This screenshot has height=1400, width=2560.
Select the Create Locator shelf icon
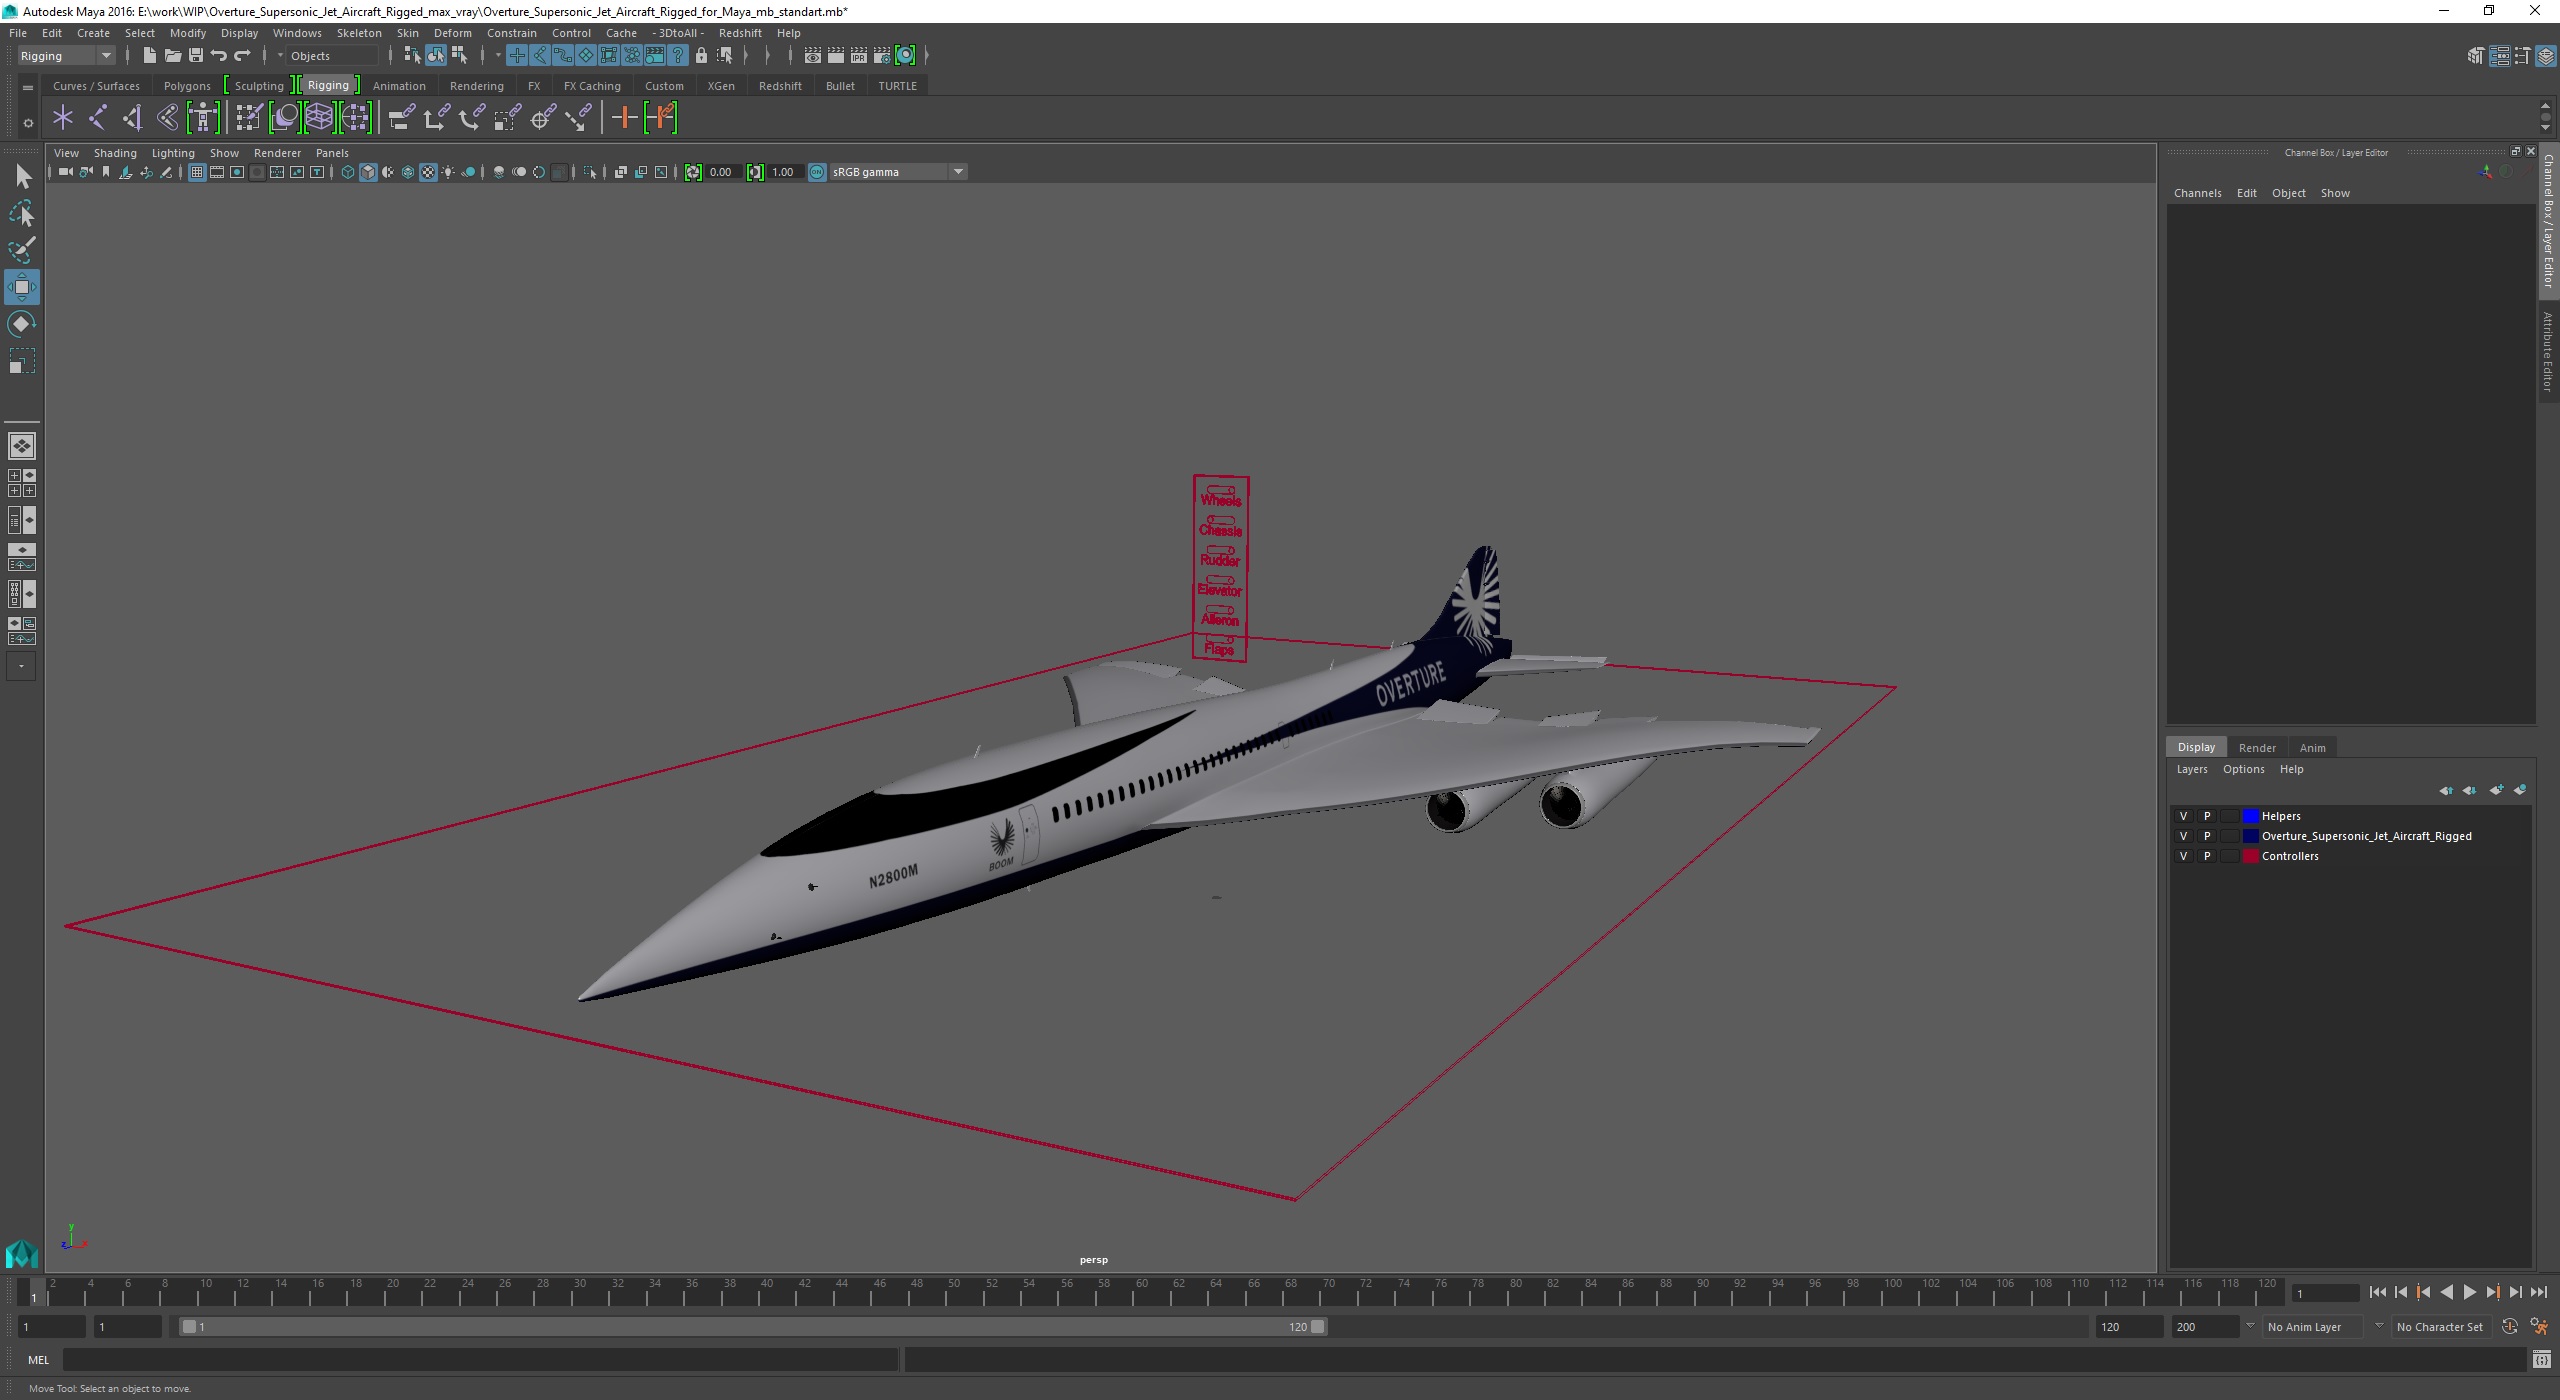pyautogui.click(x=63, y=118)
